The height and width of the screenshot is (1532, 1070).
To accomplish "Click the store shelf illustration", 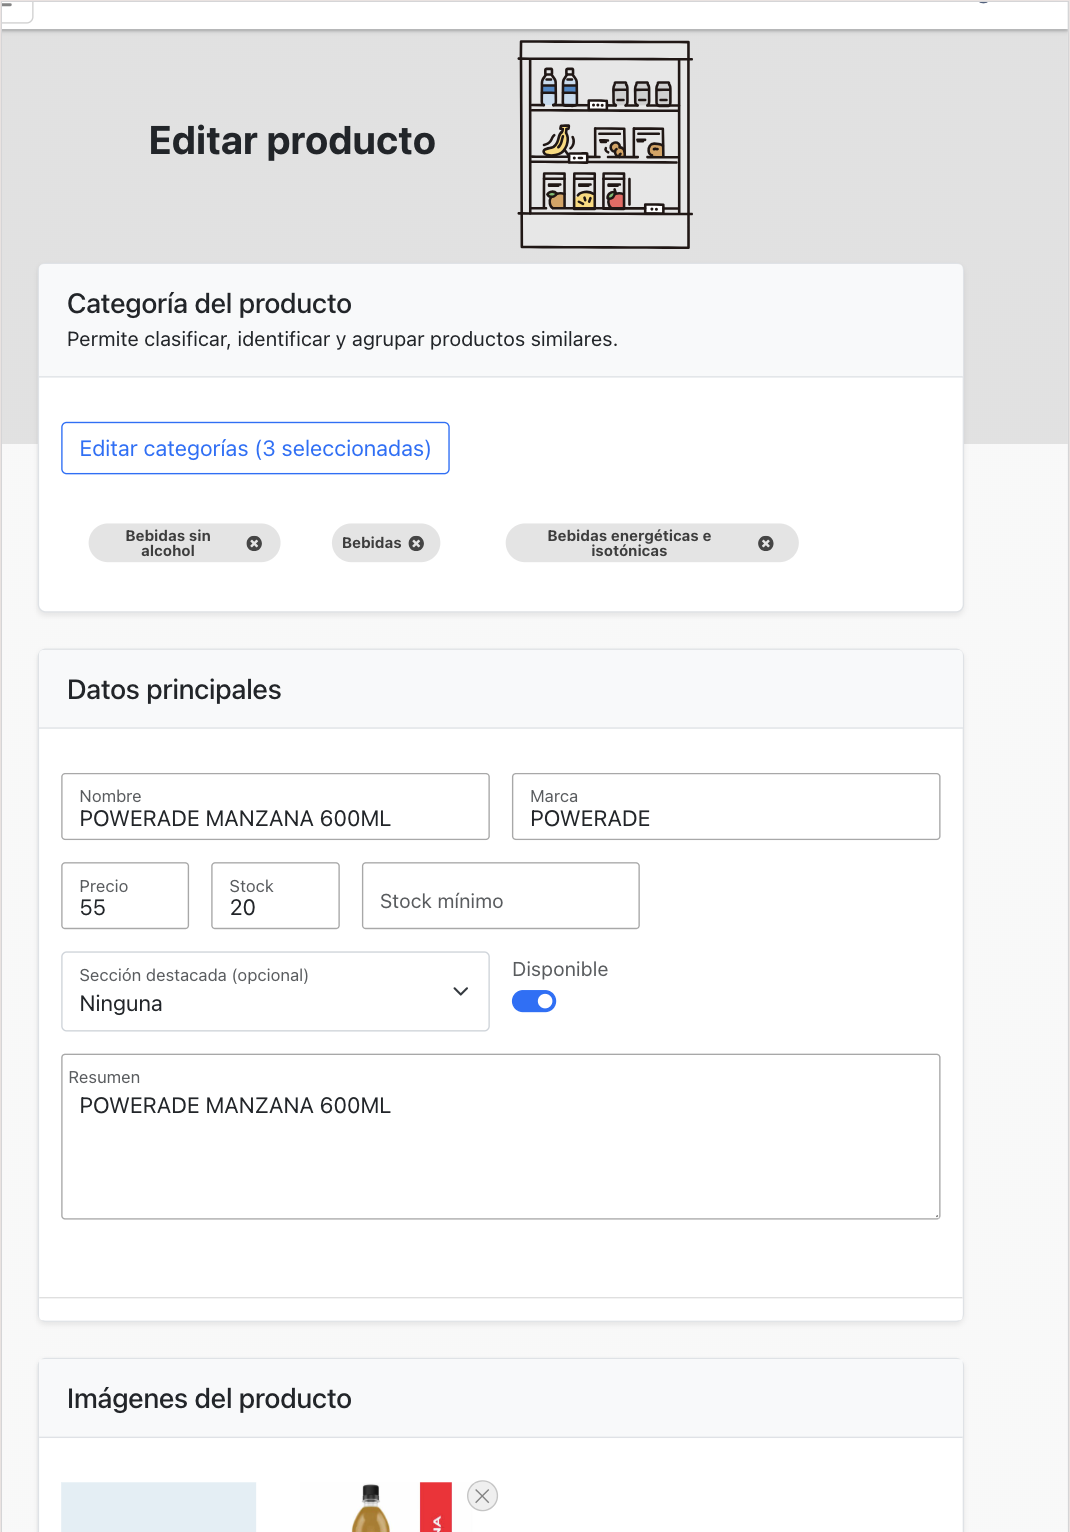I will [605, 144].
